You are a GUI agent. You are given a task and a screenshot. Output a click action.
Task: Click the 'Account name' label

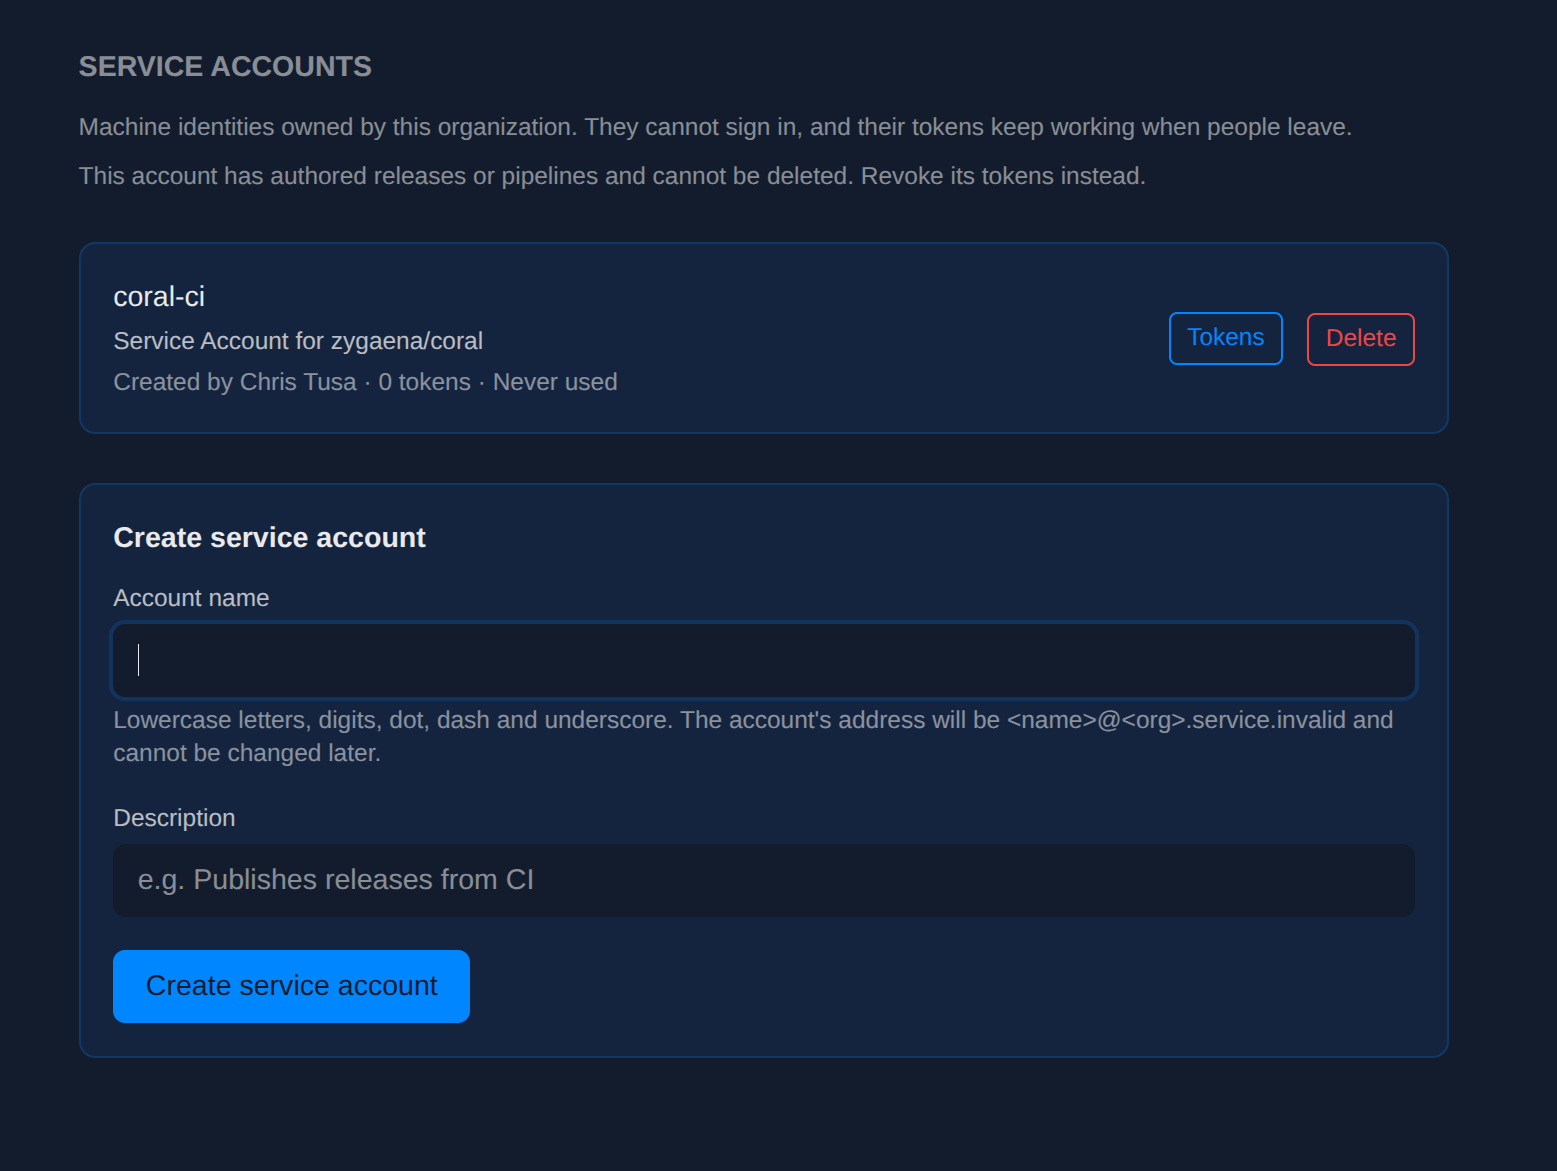point(191,598)
